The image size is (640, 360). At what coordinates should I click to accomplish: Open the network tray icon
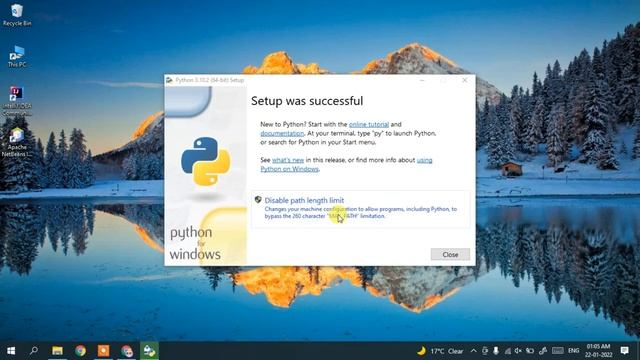click(507, 351)
